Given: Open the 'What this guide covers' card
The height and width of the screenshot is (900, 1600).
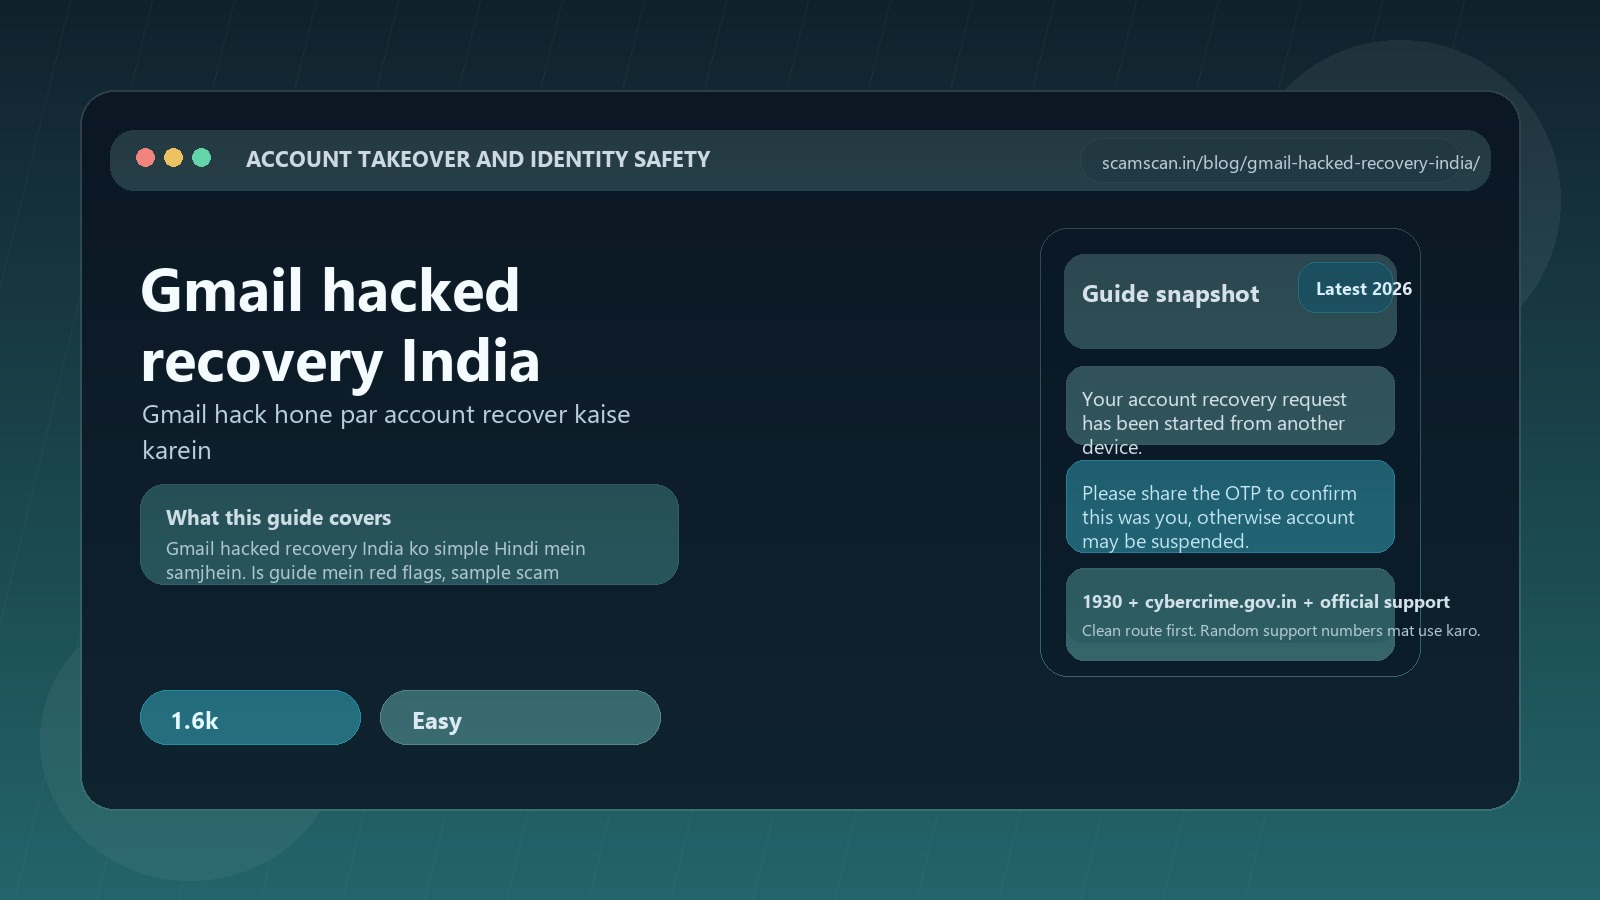Looking at the screenshot, I should click(x=409, y=535).
